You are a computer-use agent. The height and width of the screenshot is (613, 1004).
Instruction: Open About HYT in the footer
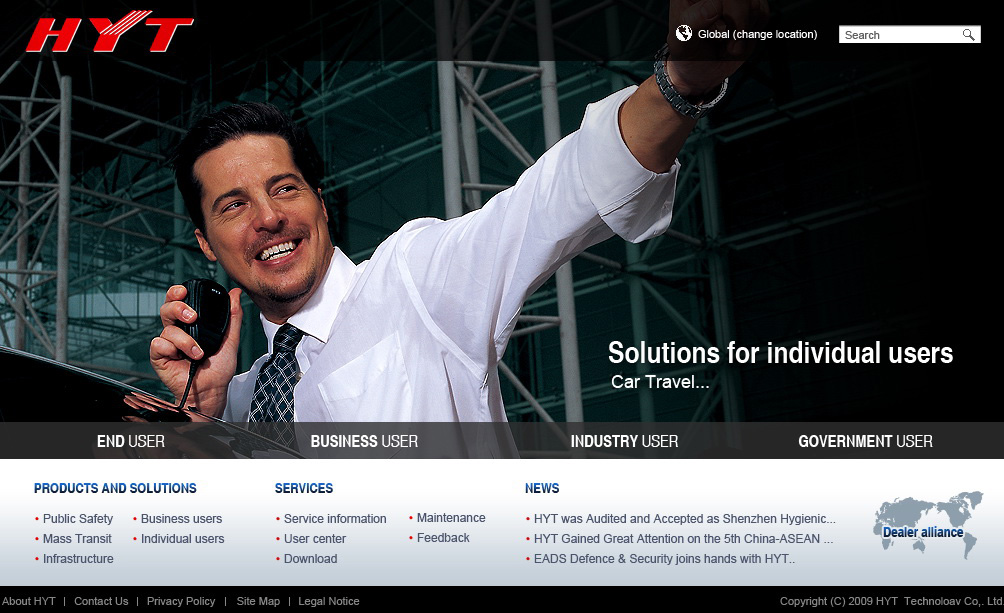point(29,601)
